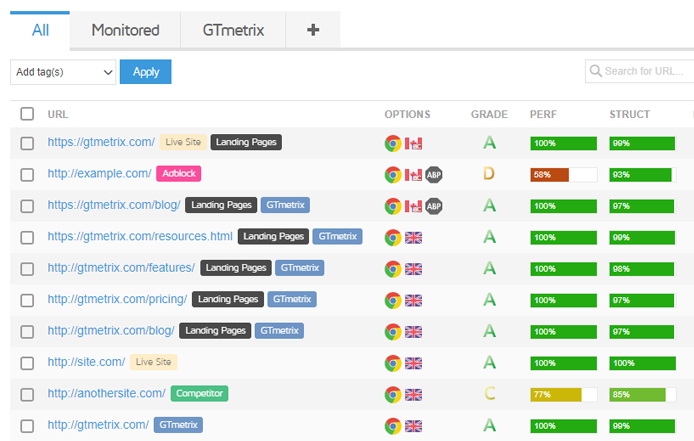Viewport: 694px width, 441px height.
Task: Click 58% performance bar for example.com
Action: tap(563, 175)
